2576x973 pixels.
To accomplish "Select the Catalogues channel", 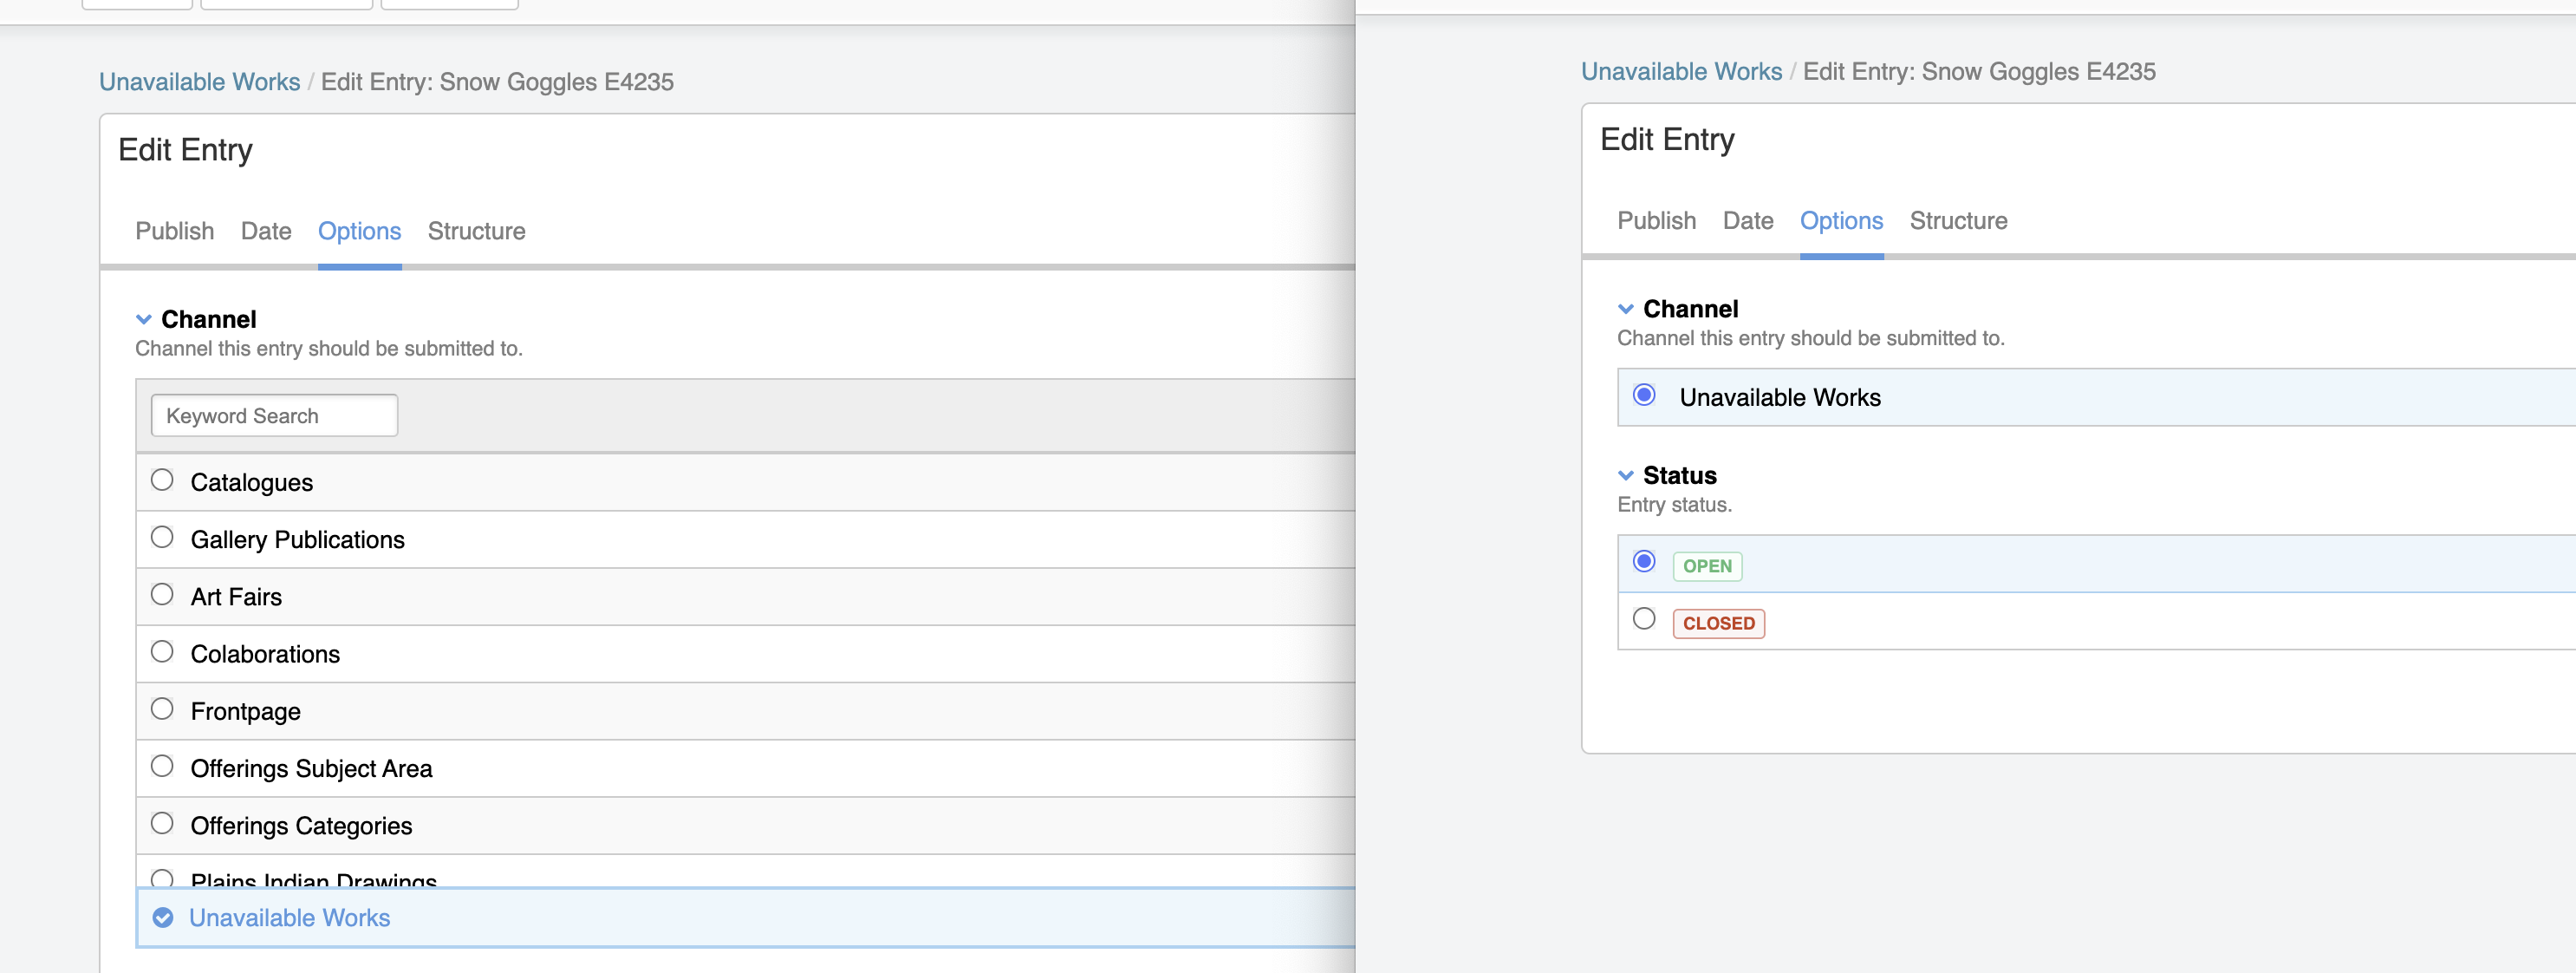I will [162, 479].
